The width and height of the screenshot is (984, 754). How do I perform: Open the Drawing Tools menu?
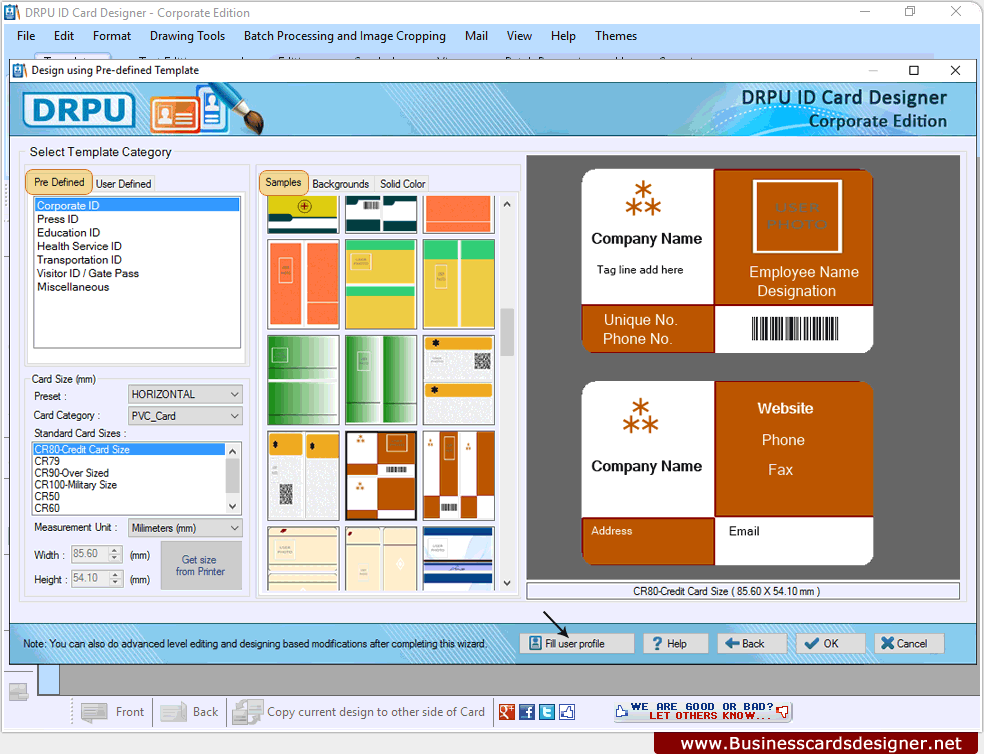tap(187, 36)
